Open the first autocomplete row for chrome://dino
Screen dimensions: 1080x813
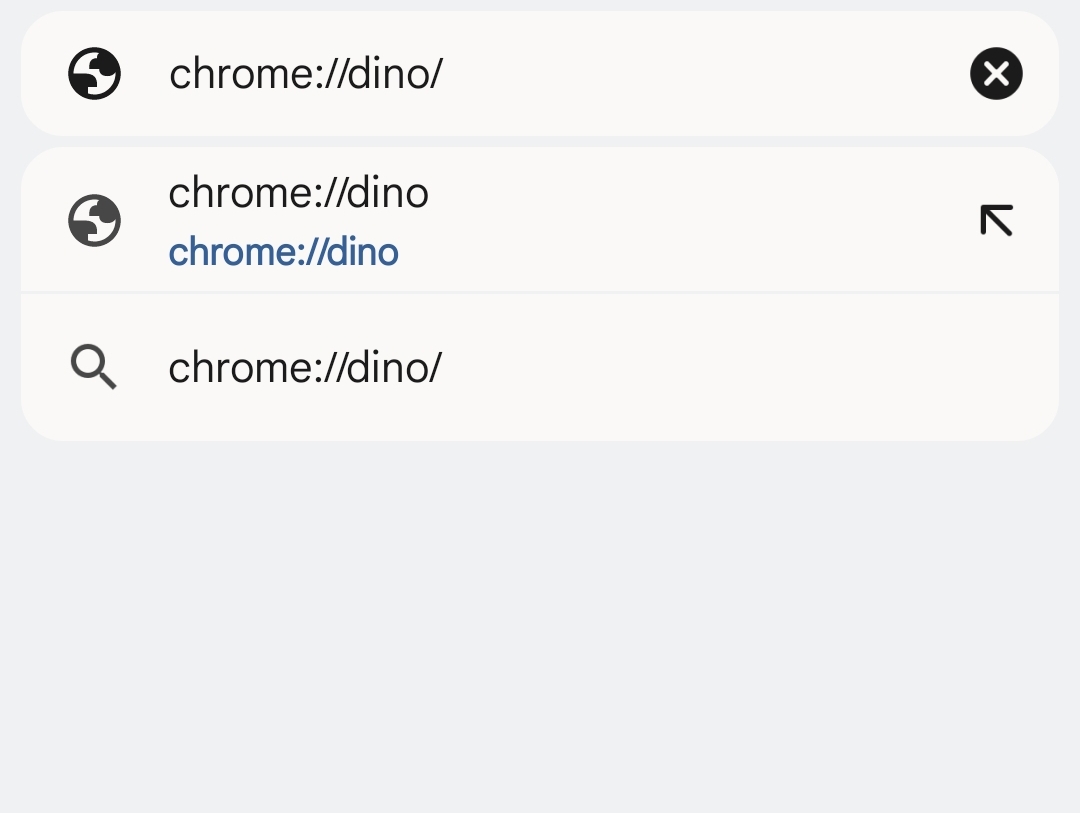pos(540,220)
